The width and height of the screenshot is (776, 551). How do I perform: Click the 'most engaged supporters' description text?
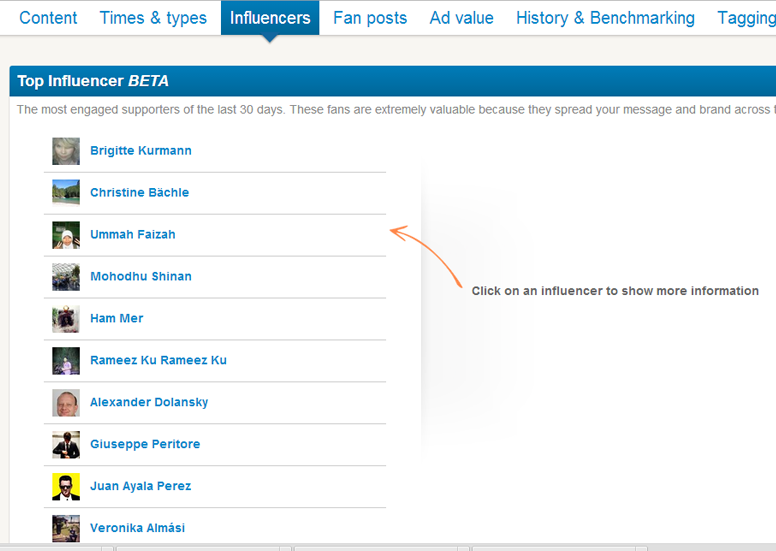coord(396,109)
